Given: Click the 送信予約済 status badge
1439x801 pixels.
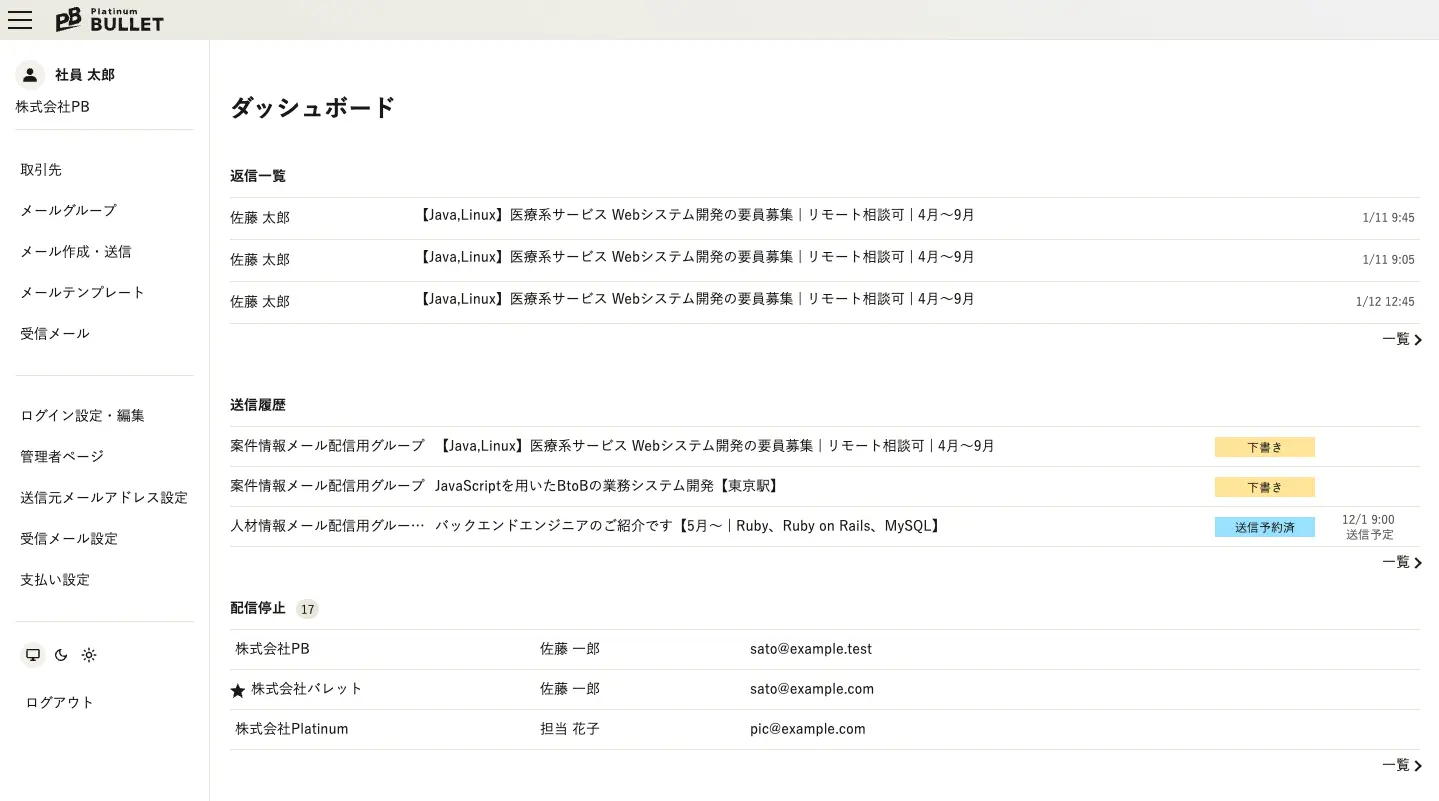Looking at the screenshot, I should tap(1265, 527).
